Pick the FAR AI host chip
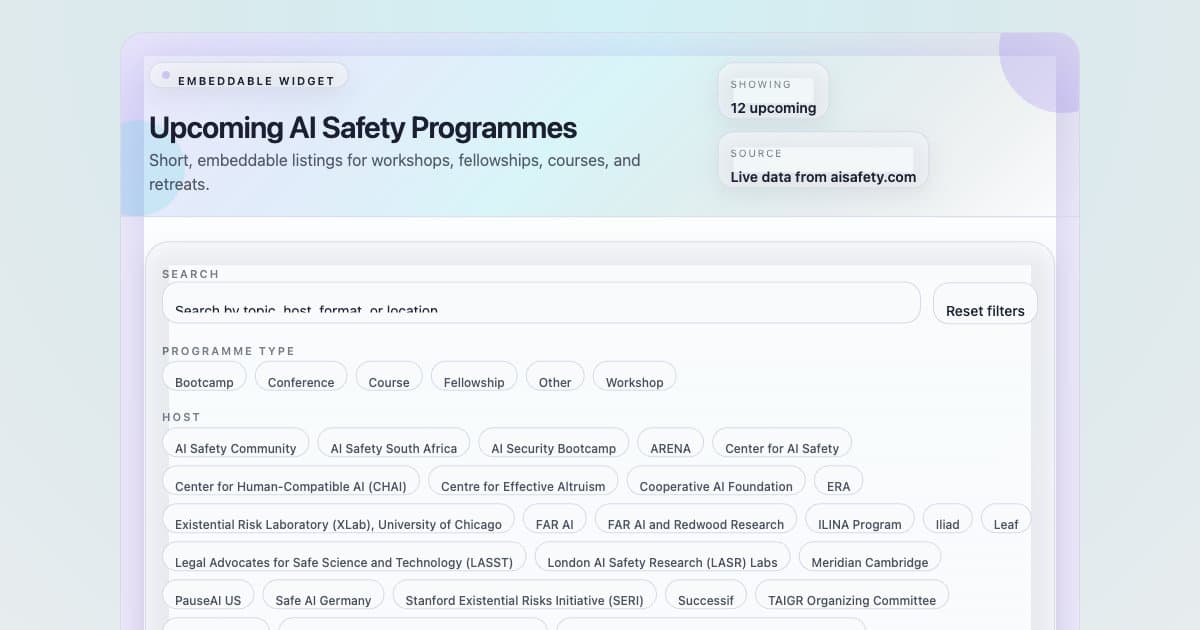The height and width of the screenshot is (630, 1200). pos(555,519)
